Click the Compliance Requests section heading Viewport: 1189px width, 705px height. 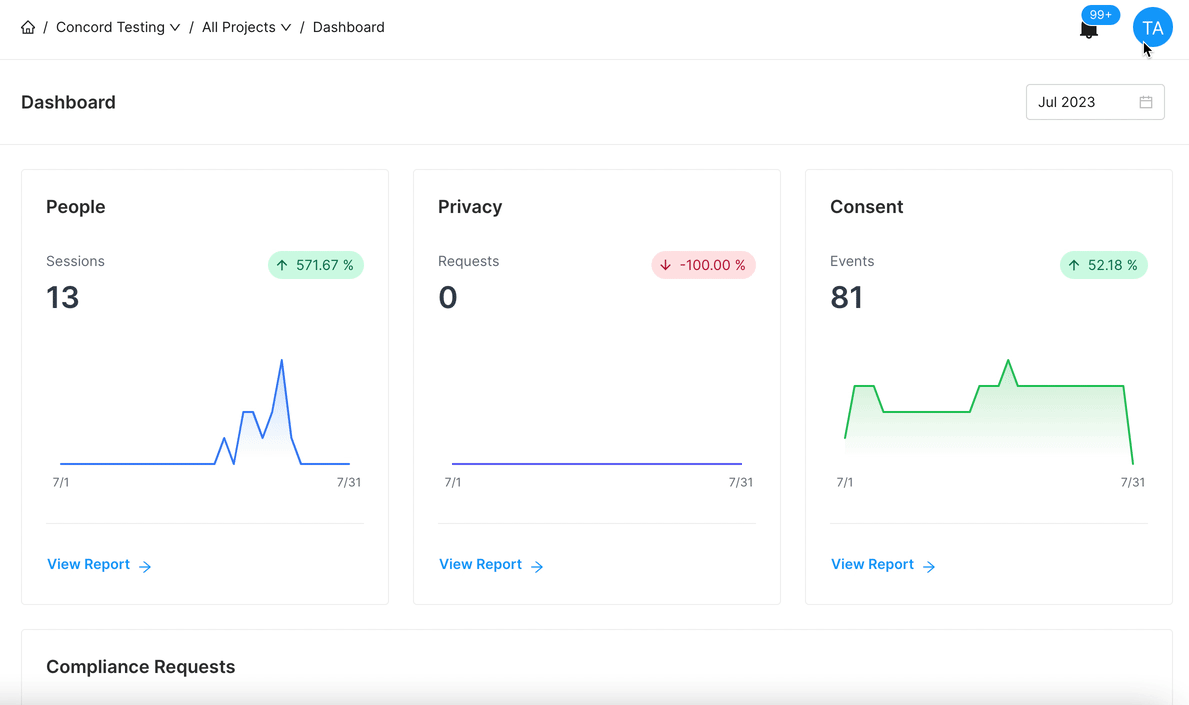point(141,667)
